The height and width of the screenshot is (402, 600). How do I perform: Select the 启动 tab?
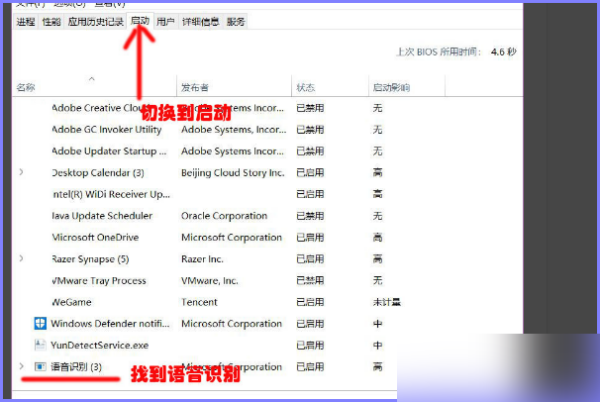pyautogui.click(x=140, y=21)
